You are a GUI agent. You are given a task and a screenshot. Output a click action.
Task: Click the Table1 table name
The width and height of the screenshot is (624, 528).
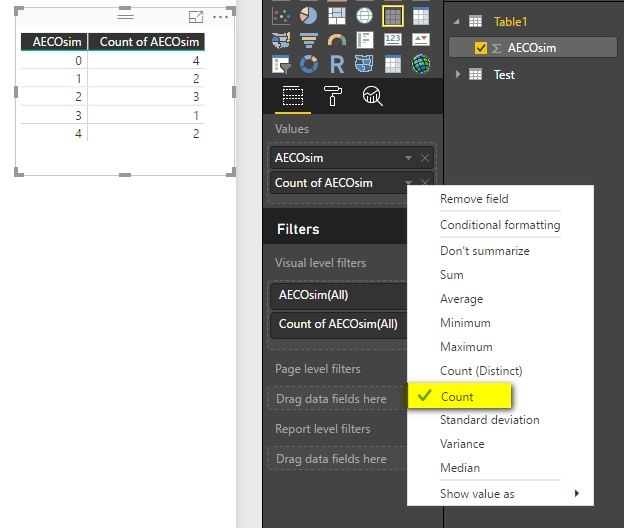coord(510,21)
